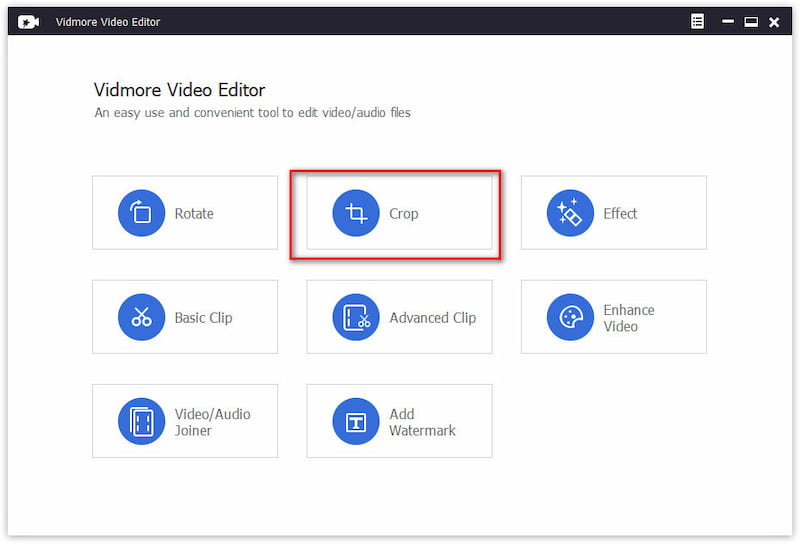Open the menu list icon in title bar
This screenshot has width=800, height=544.
click(697, 22)
